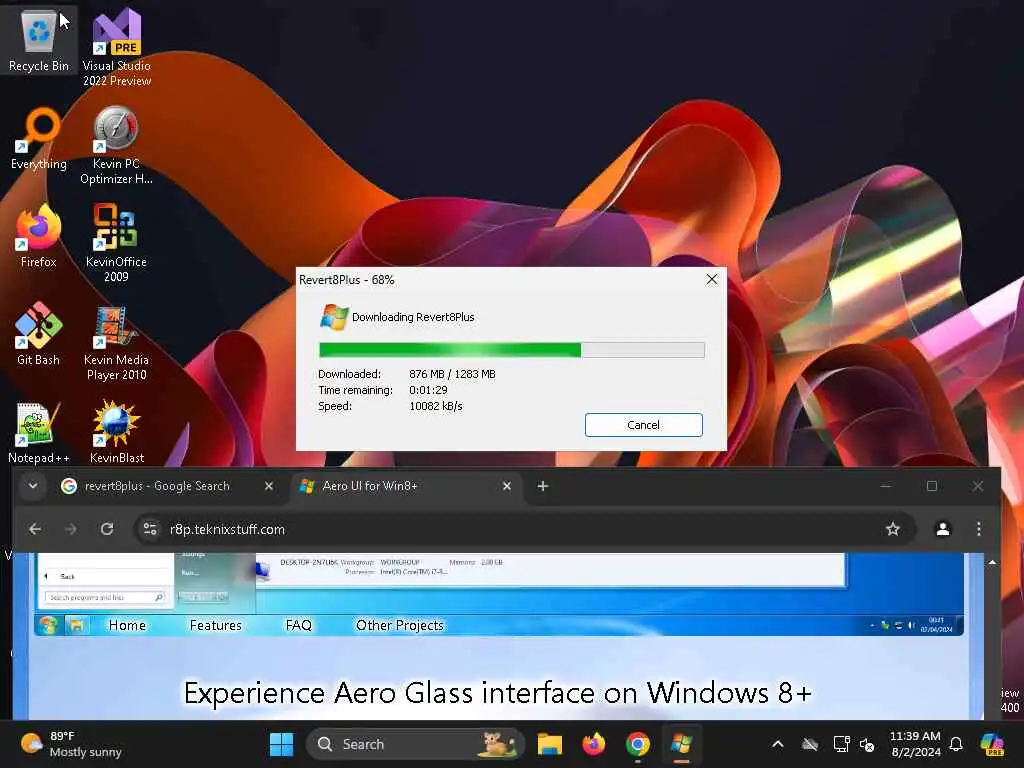Viewport: 1024px width, 768px height.
Task: Select the KevinBlast desktop icon
Action: coord(116,433)
